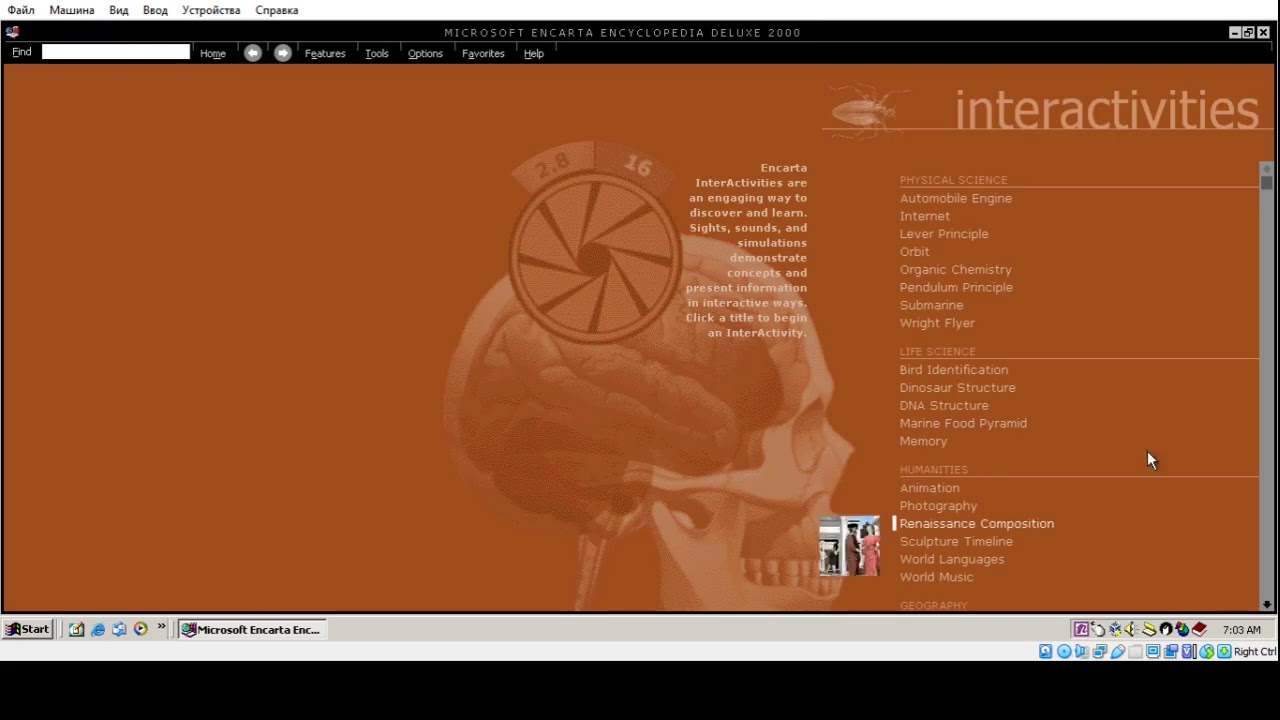Go to the Encarta Home screen

point(213,53)
